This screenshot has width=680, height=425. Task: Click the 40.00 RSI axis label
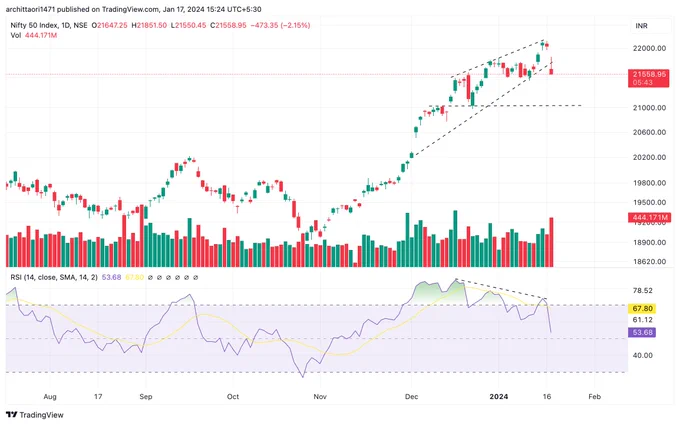point(642,355)
